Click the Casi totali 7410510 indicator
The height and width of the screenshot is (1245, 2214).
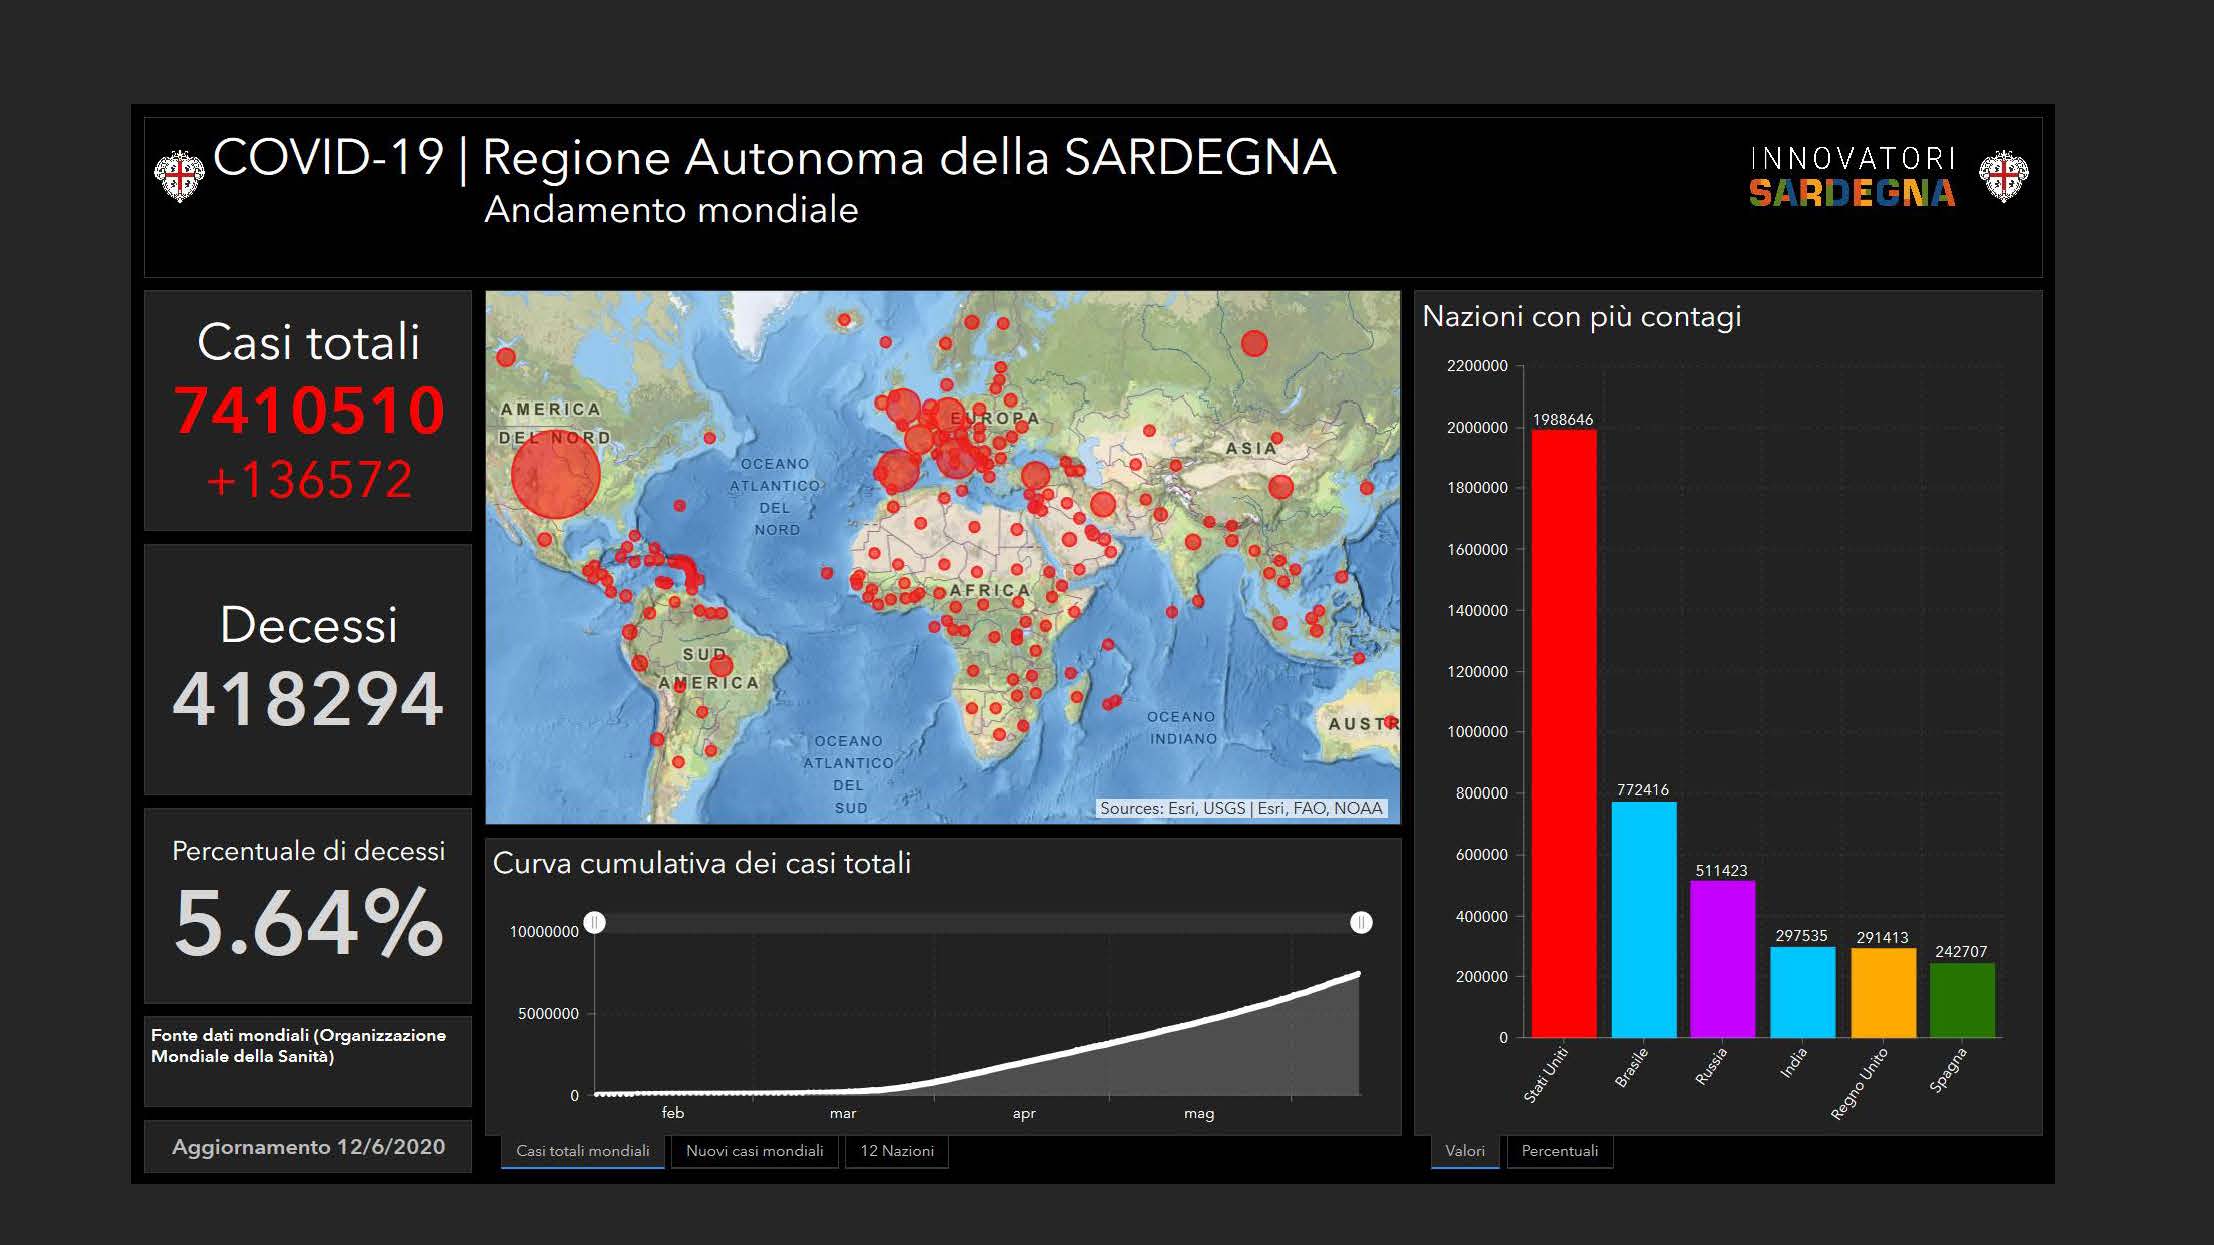pos(308,410)
